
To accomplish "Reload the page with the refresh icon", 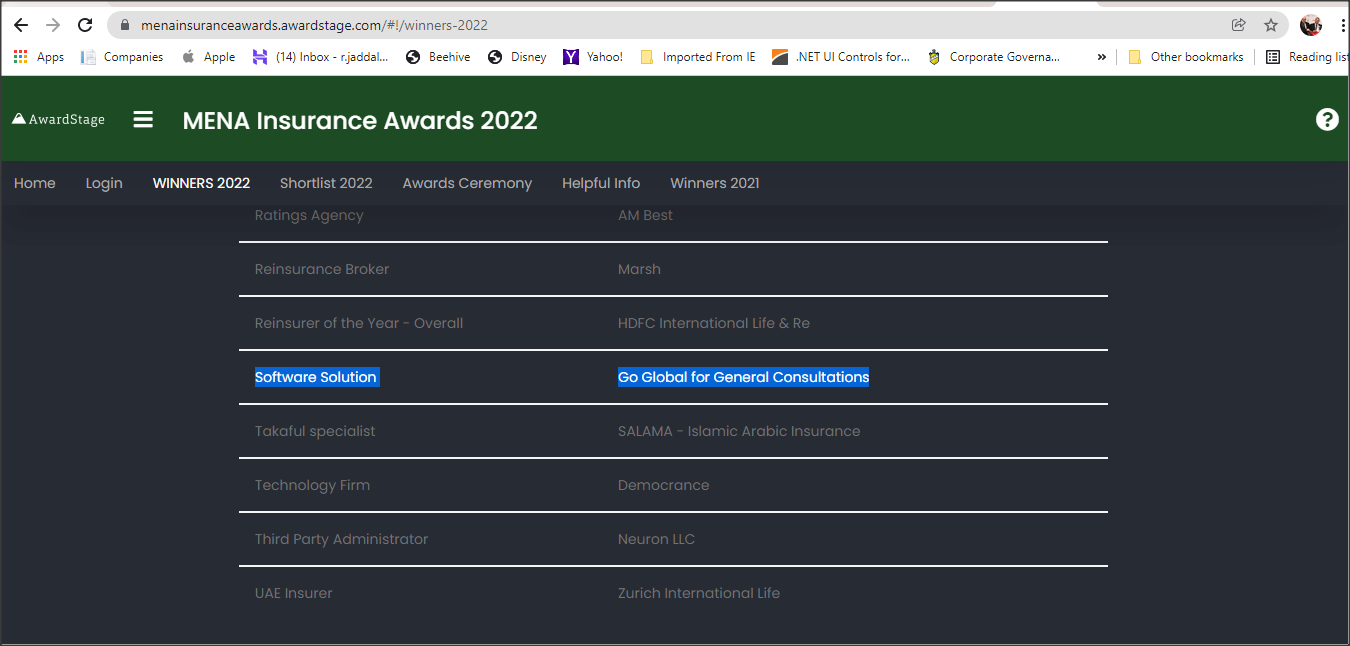I will 85,25.
